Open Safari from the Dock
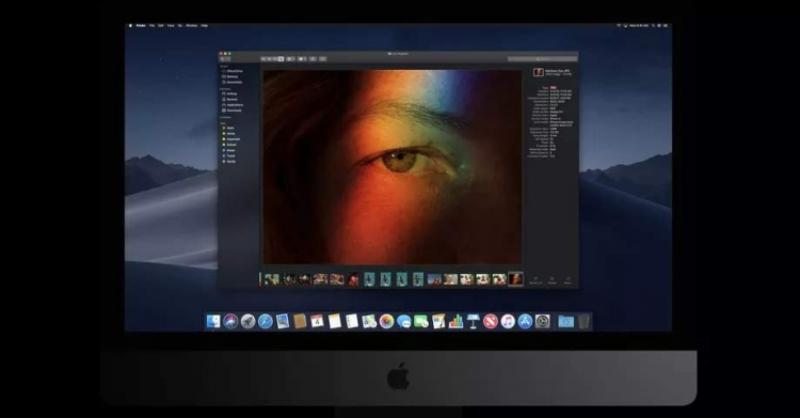The width and height of the screenshot is (800, 418). coord(264,321)
